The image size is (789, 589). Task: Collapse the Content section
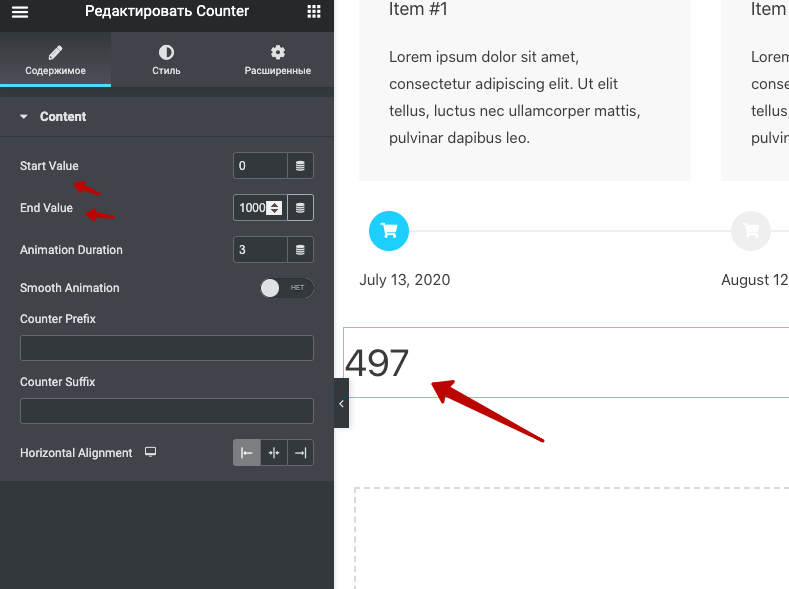click(24, 117)
